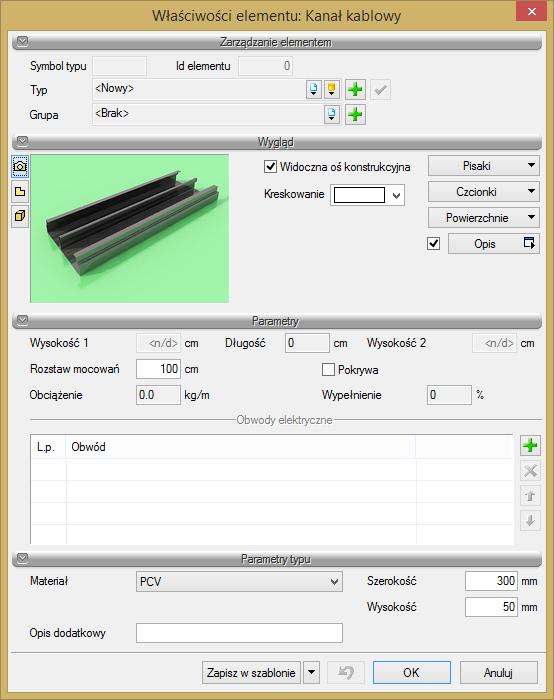Click the Zapisz w szablonie button

[251, 672]
